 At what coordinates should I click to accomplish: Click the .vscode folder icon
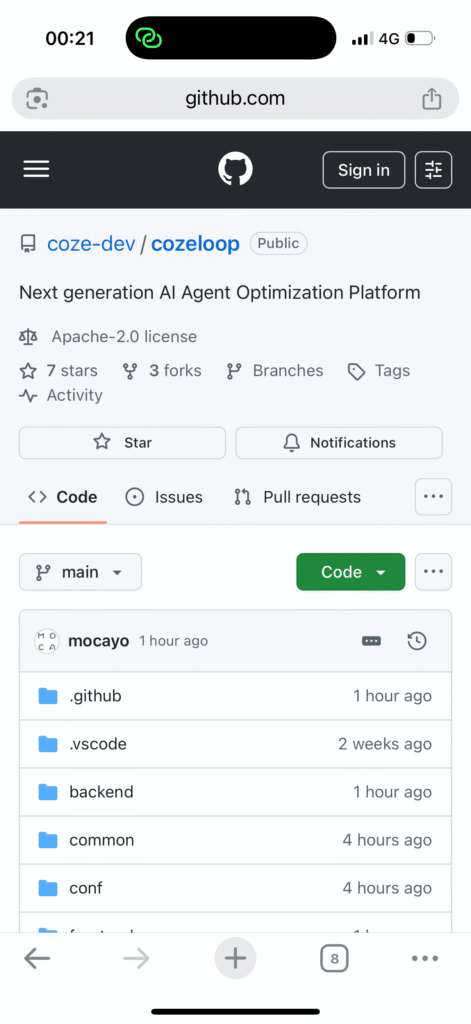coord(48,744)
